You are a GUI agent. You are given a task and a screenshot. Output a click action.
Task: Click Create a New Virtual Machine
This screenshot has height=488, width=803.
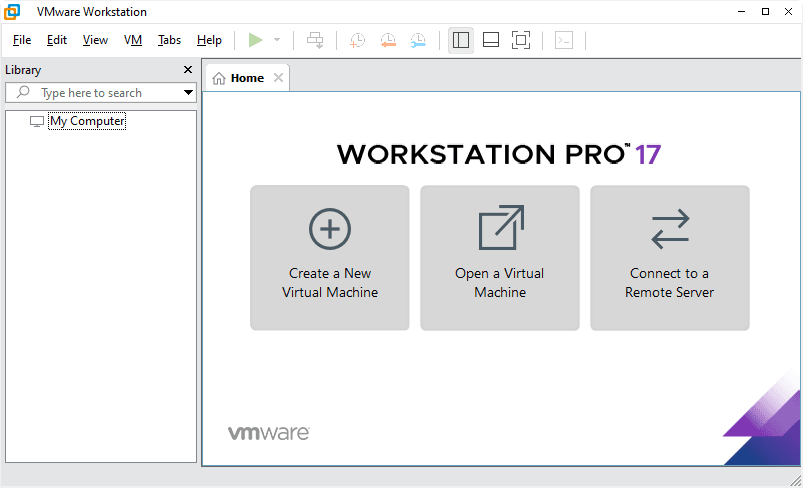coord(330,257)
